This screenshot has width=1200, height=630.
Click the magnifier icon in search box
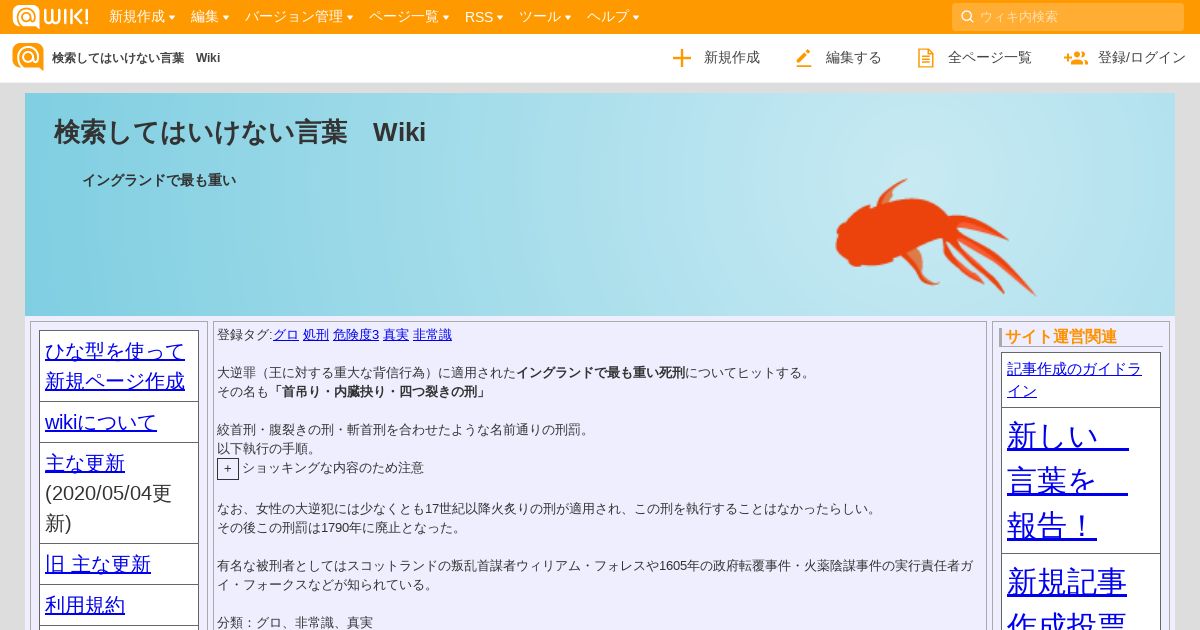(967, 17)
